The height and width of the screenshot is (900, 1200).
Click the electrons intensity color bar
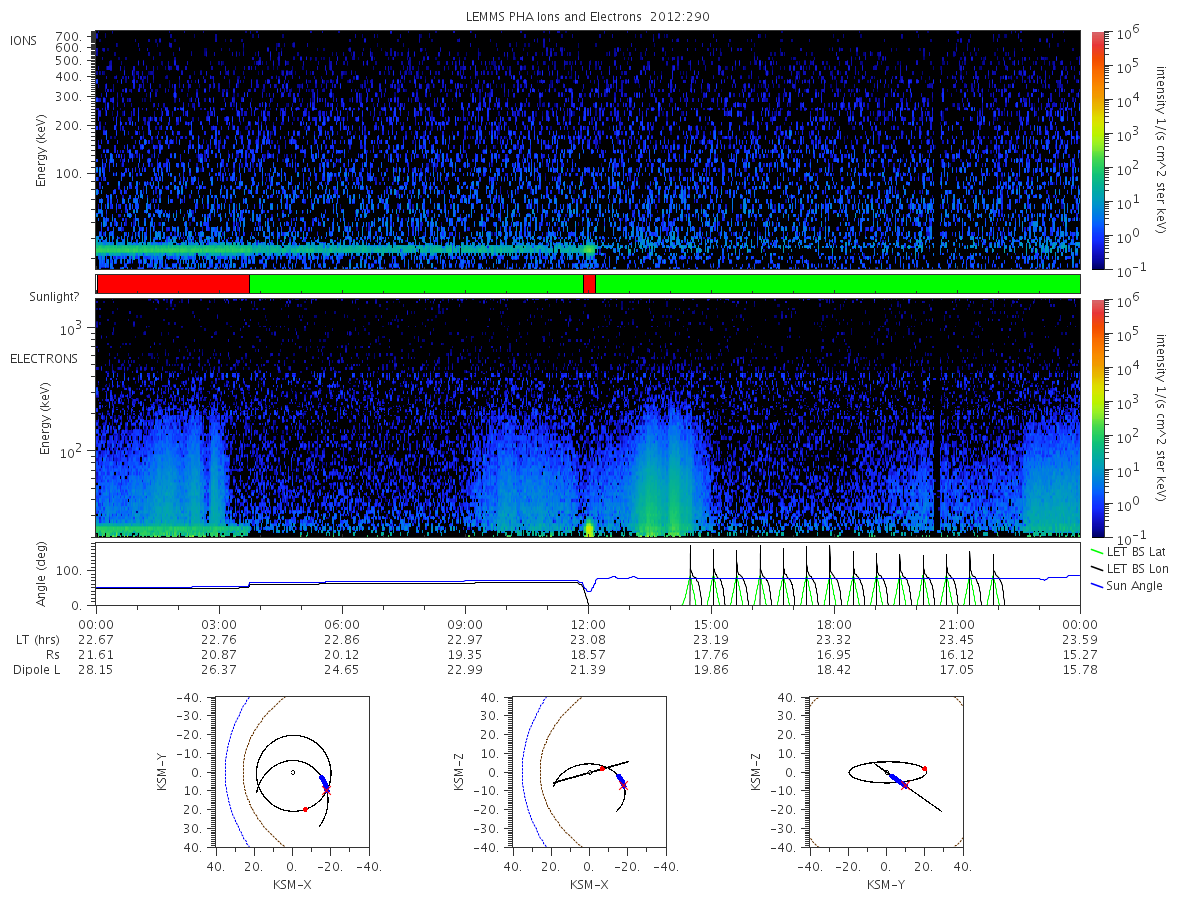tap(1097, 417)
